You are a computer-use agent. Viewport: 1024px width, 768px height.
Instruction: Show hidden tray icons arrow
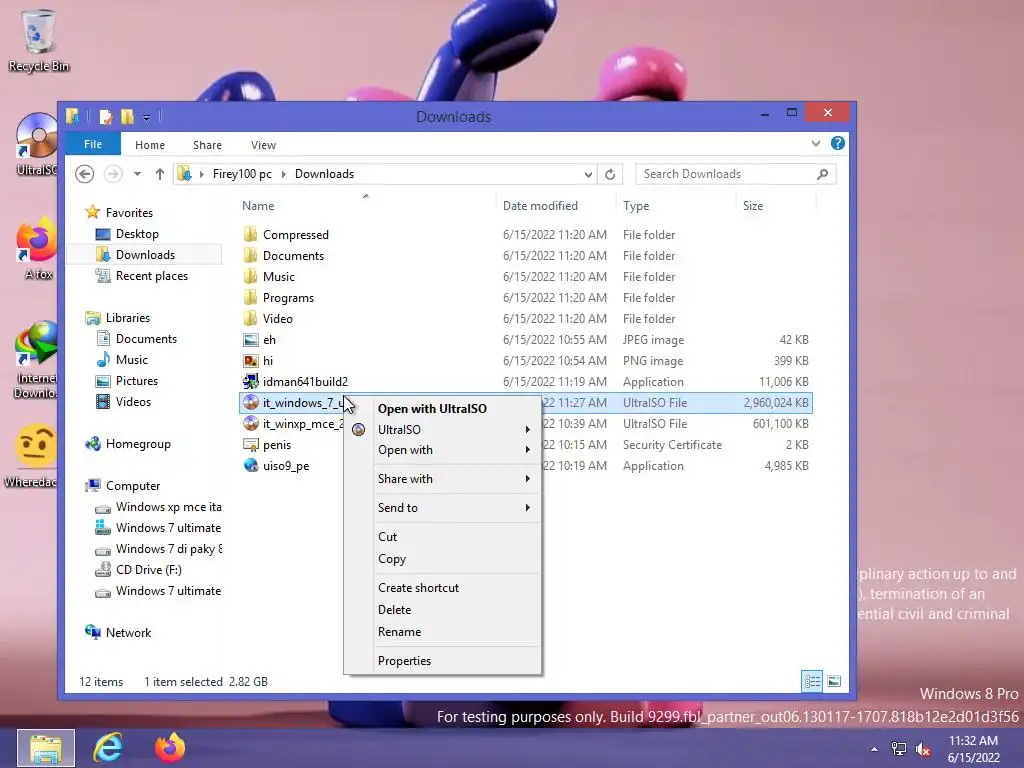pos(874,749)
